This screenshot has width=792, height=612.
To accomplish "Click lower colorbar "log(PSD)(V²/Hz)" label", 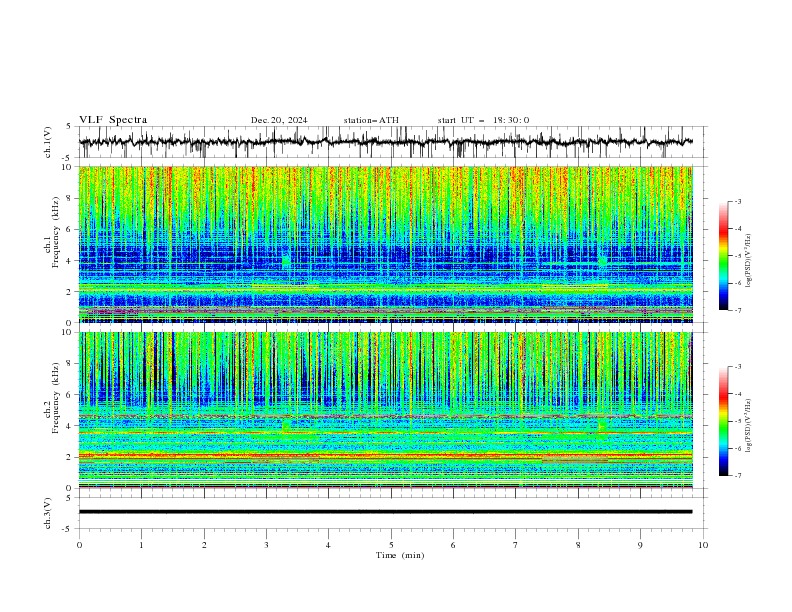I will pyautogui.click(x=748, y=426).
